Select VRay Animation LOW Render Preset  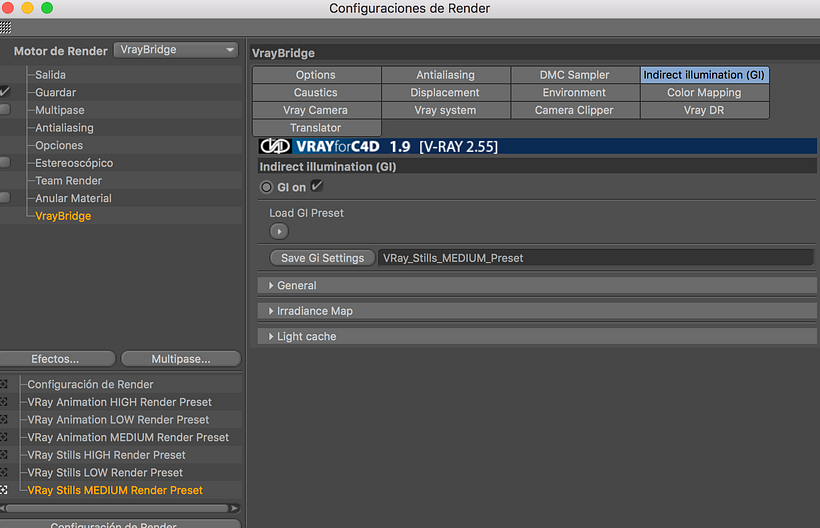coord(118,420)
